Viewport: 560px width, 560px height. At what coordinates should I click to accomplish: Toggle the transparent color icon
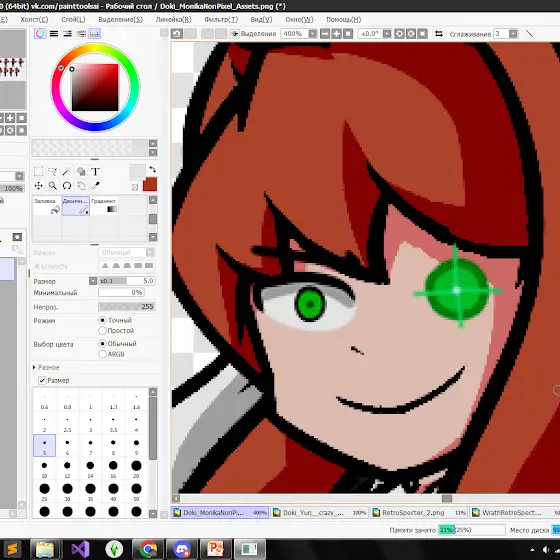pos(135,187)
